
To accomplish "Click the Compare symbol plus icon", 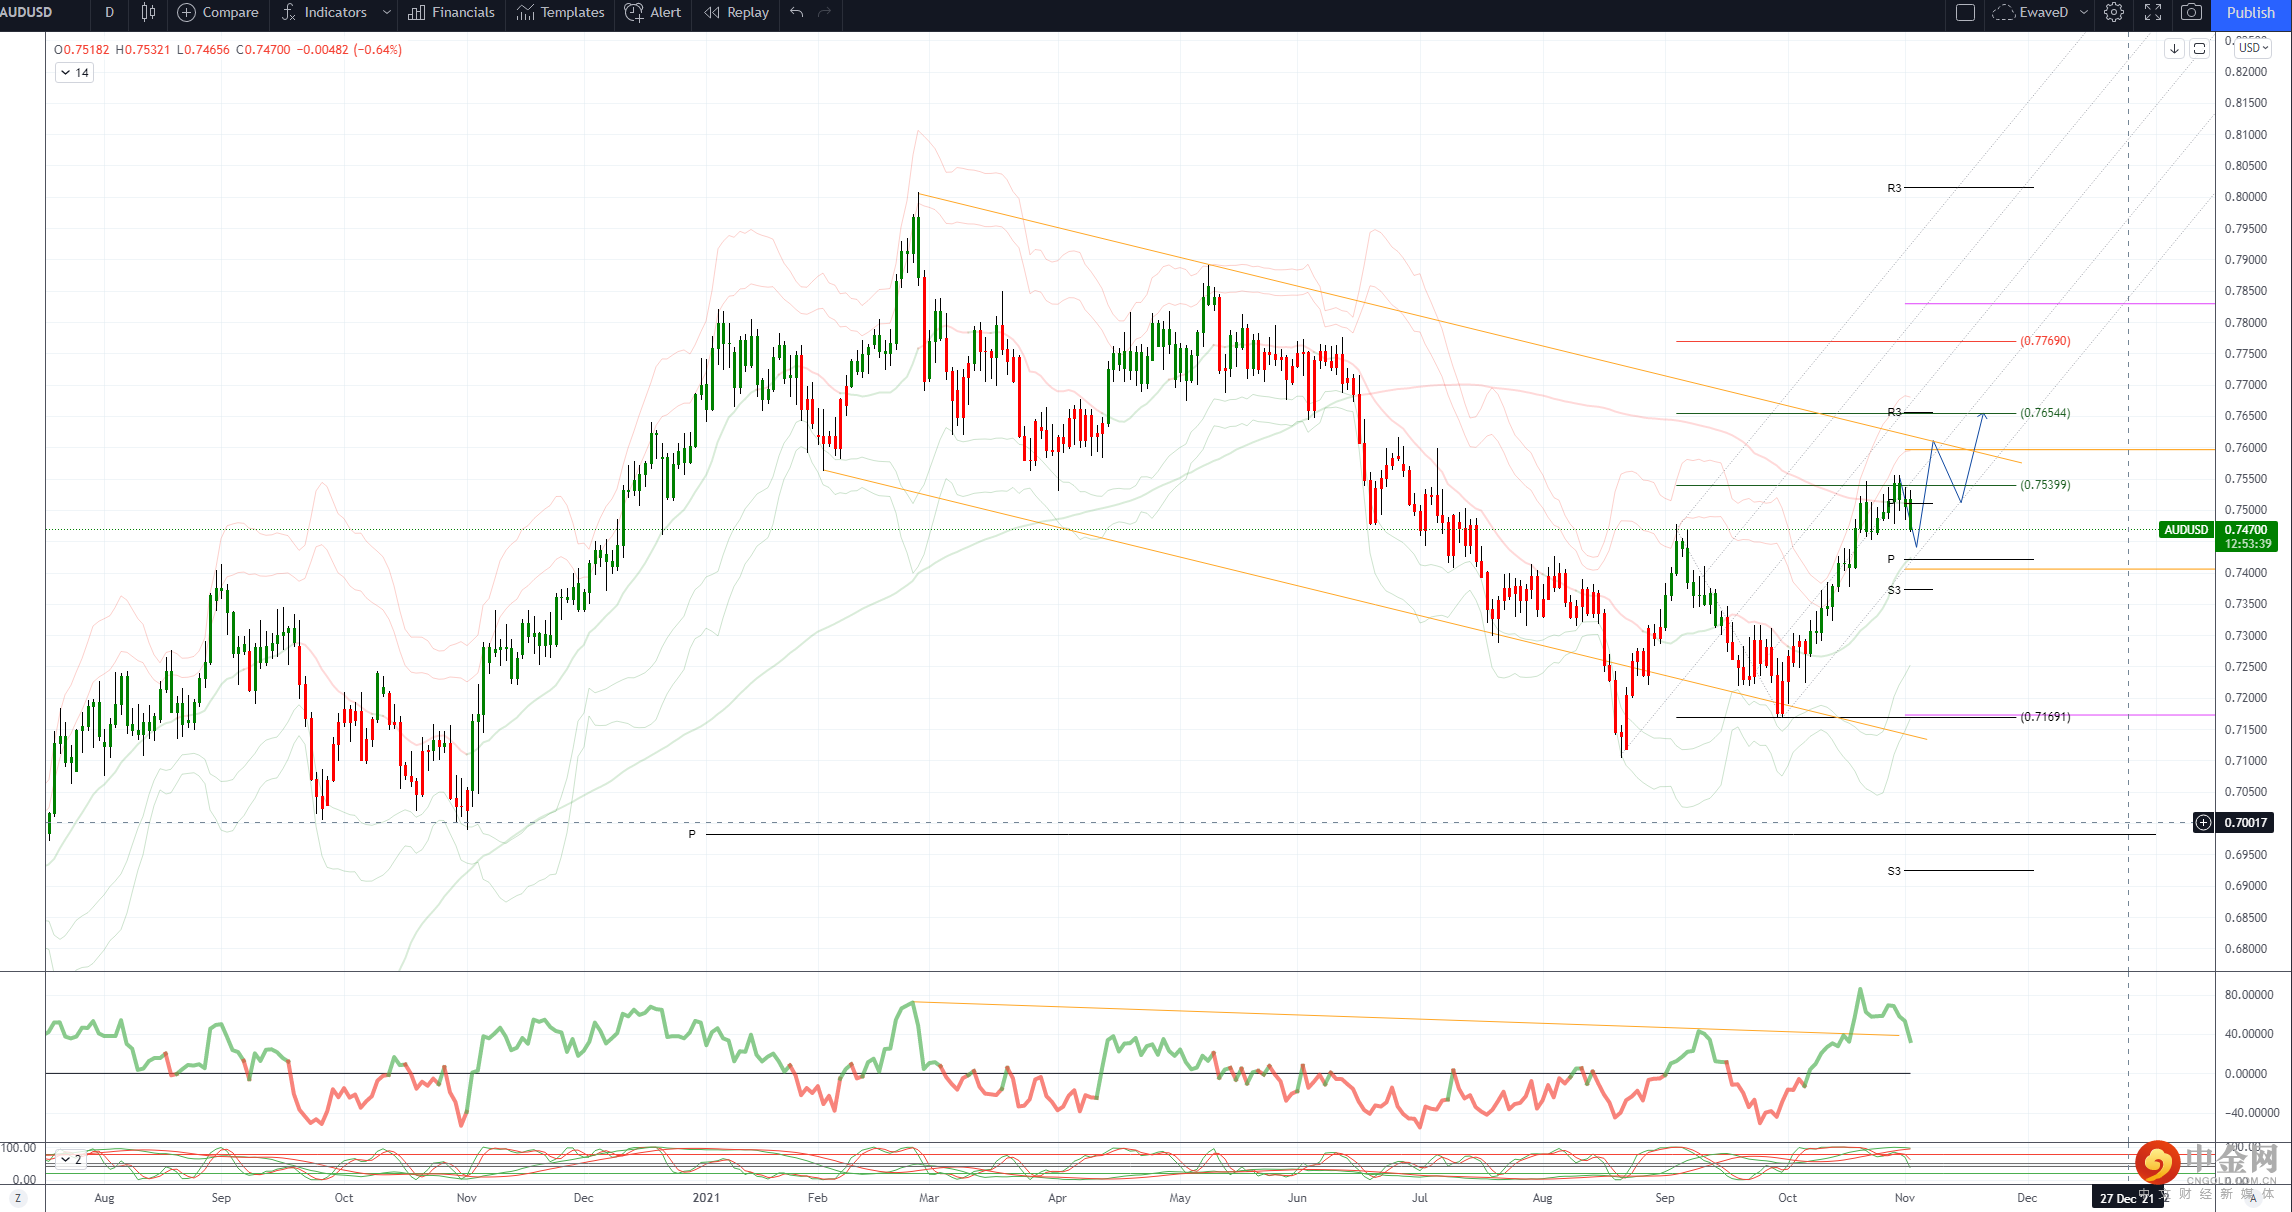I will (186, 12).
